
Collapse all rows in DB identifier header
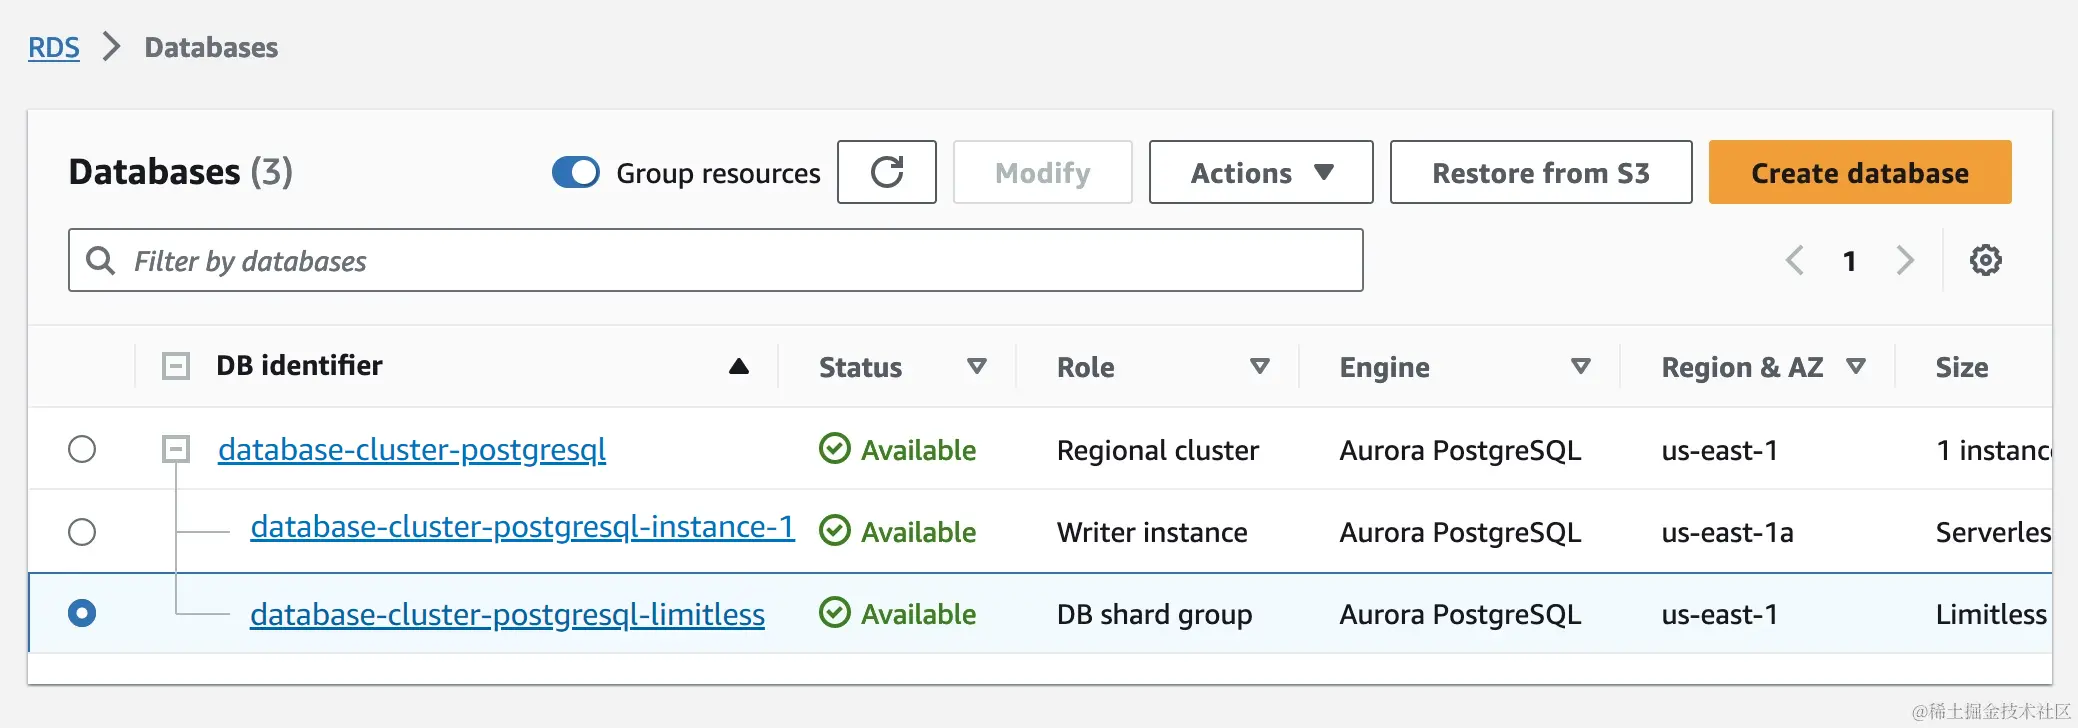(176, 366)
